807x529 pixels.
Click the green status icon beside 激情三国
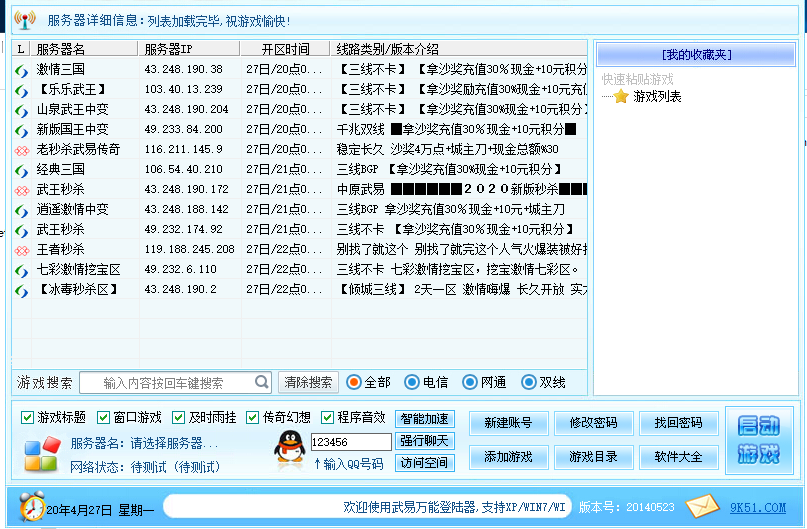click(21, 69)
